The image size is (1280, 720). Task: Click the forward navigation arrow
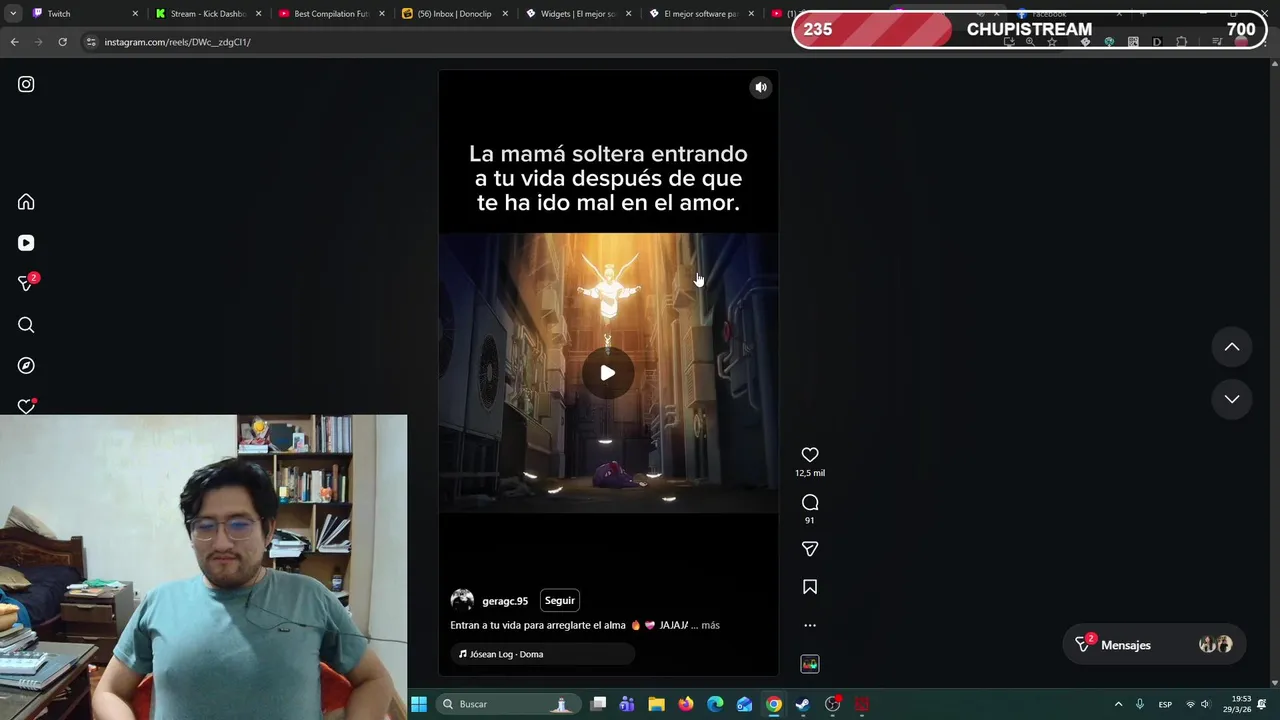tap(38, 42)
